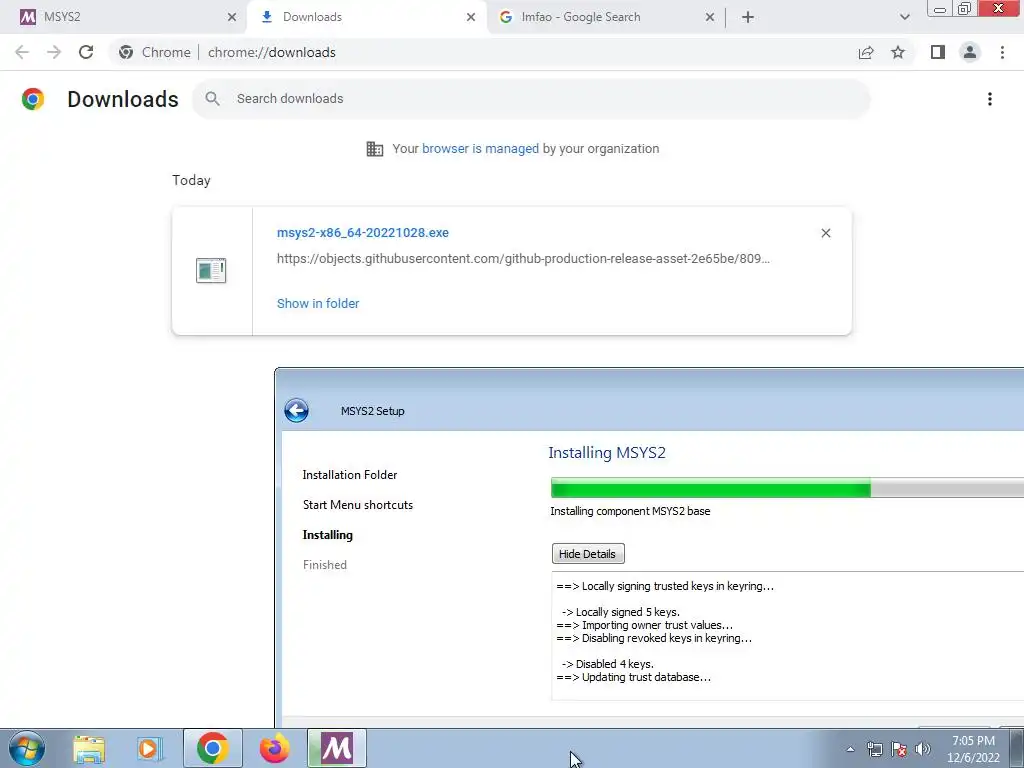Select the Installing step
Screen dimensions: 1024x768
tap(327, 535)
